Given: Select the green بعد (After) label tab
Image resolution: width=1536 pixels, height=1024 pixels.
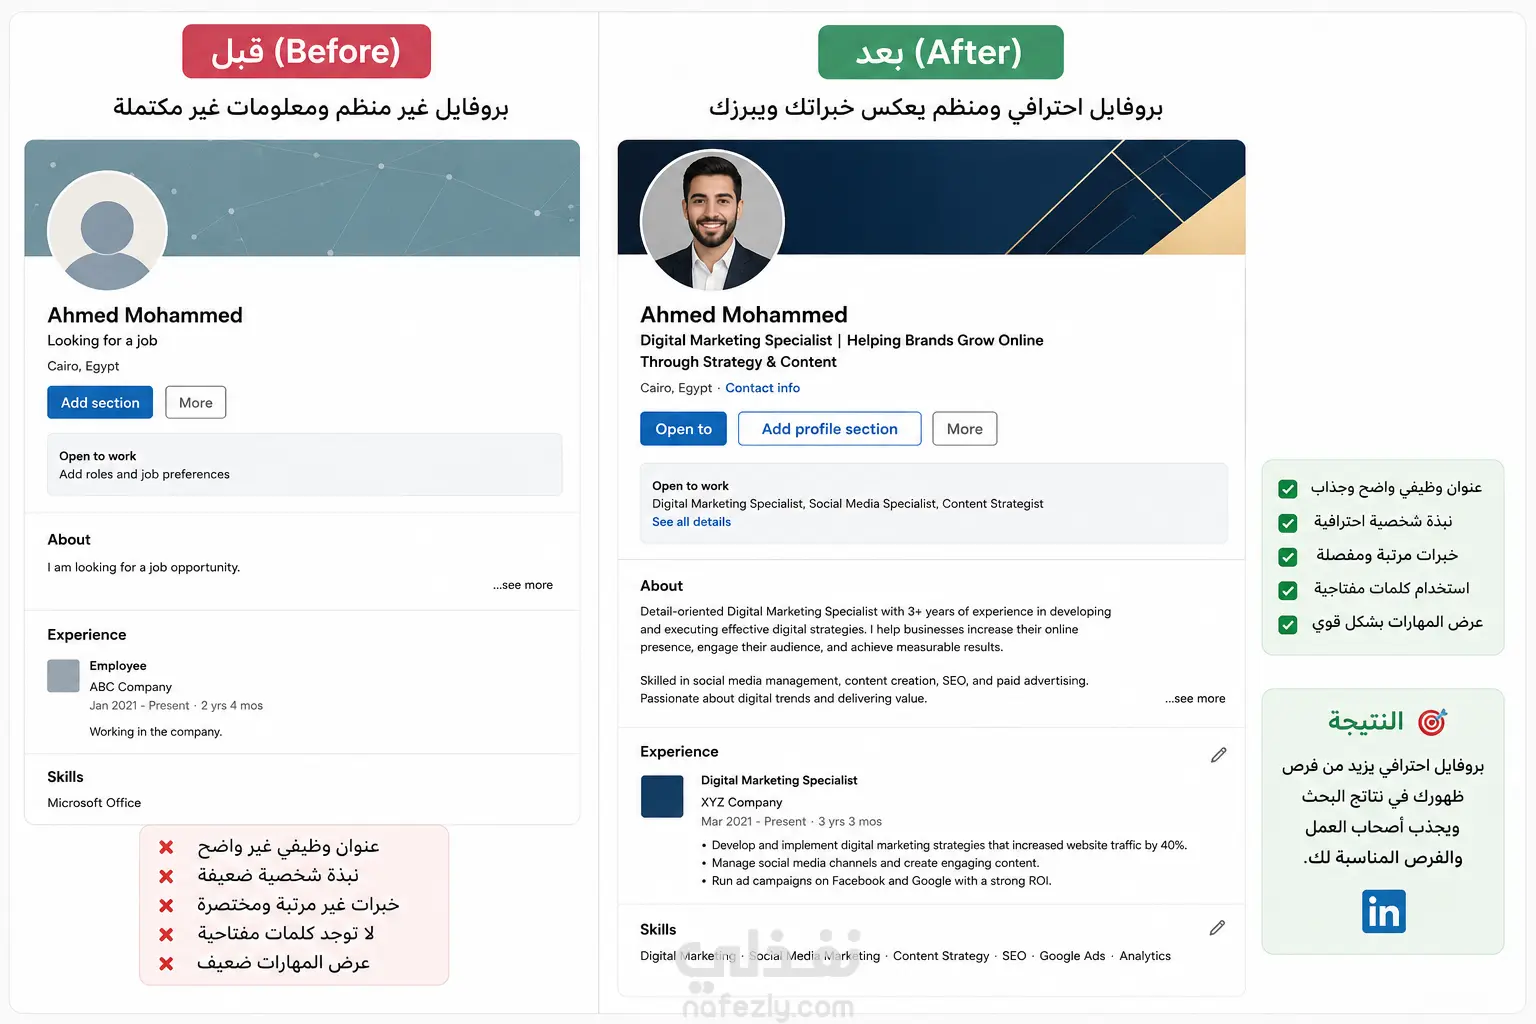Looking at the screenshot, I should click(941, 52).
